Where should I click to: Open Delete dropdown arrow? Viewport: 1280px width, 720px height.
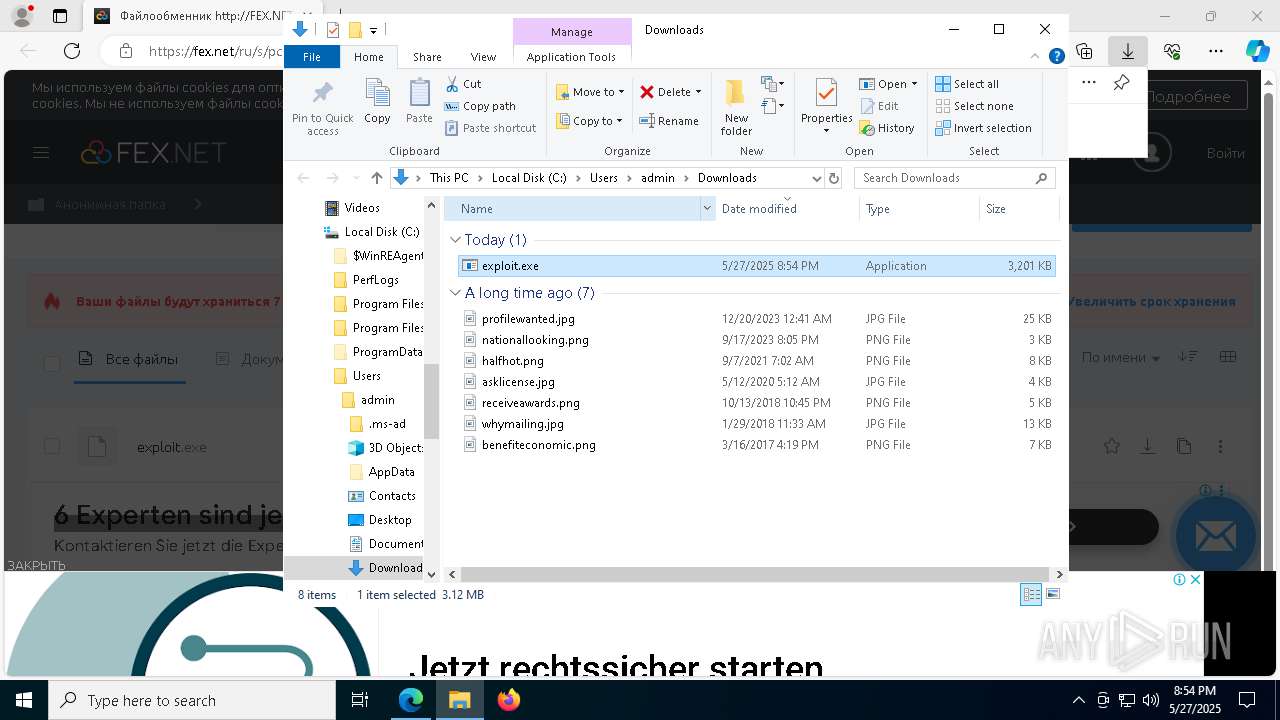pos(698,92)
